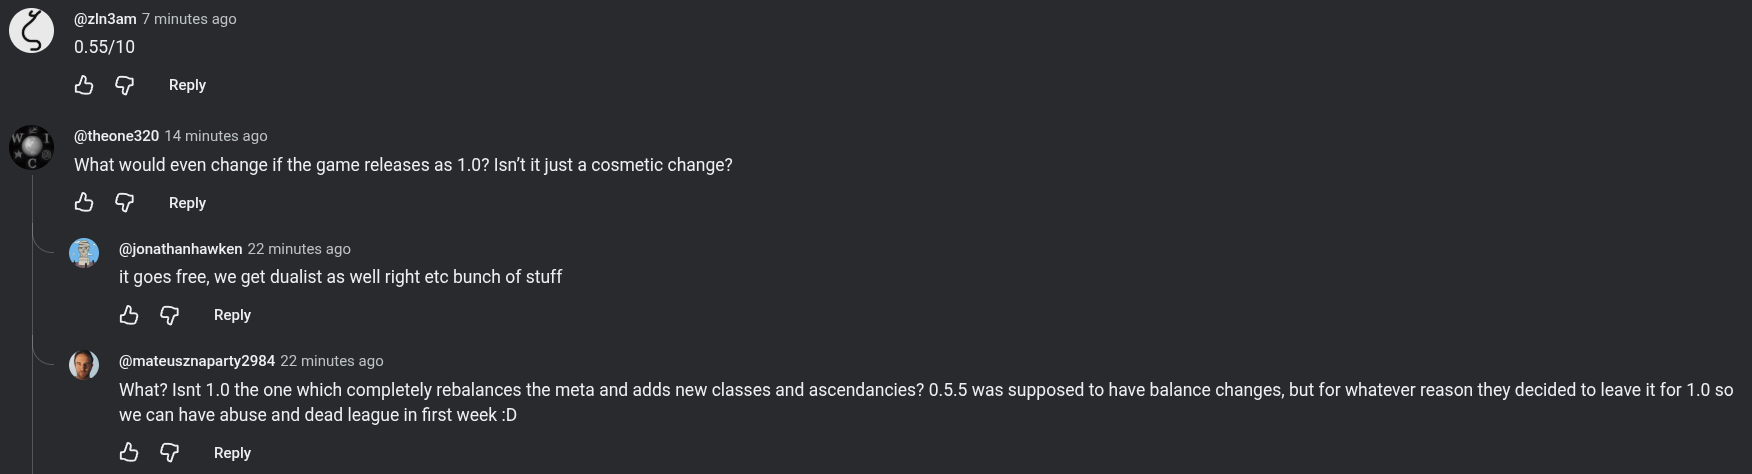Reply to @zln3am's comment
Viewport: 1752px width, 474px height.
pos(187,85)
